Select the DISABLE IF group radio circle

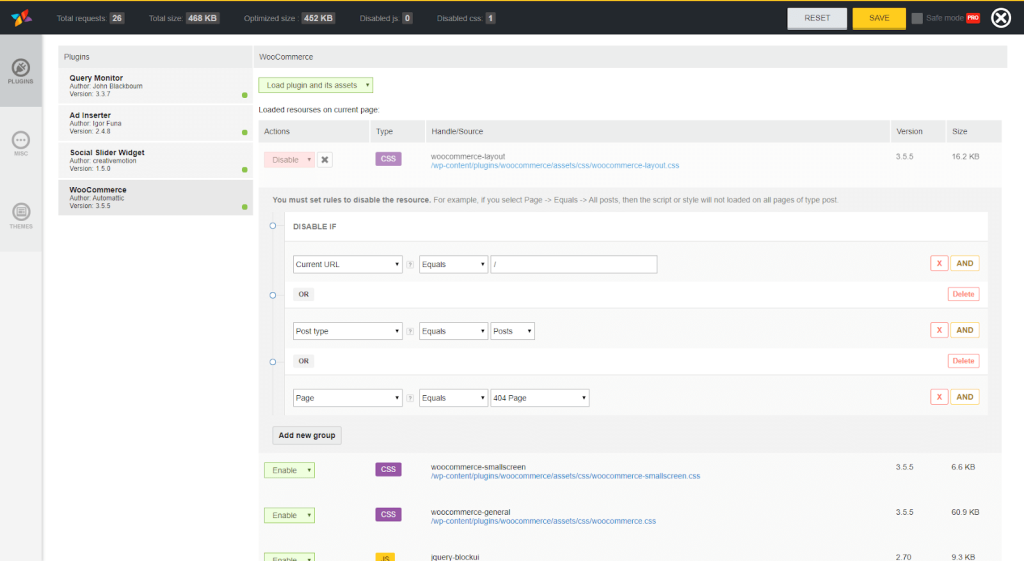coord(273,226)
